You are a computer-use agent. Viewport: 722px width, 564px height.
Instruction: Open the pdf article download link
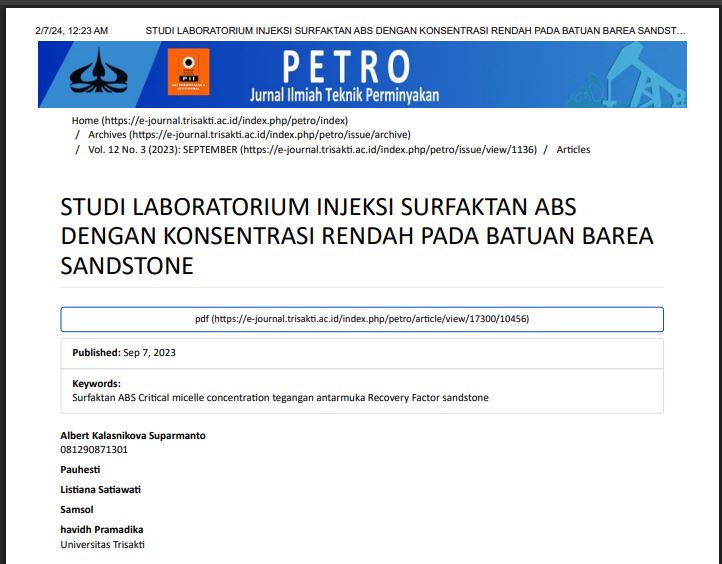(x=362, y=319)
